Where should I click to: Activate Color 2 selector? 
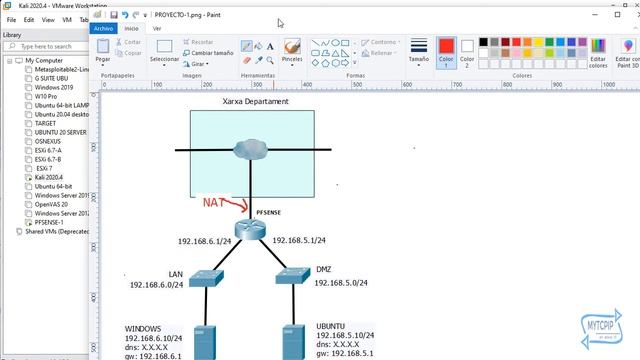(467, 53)
